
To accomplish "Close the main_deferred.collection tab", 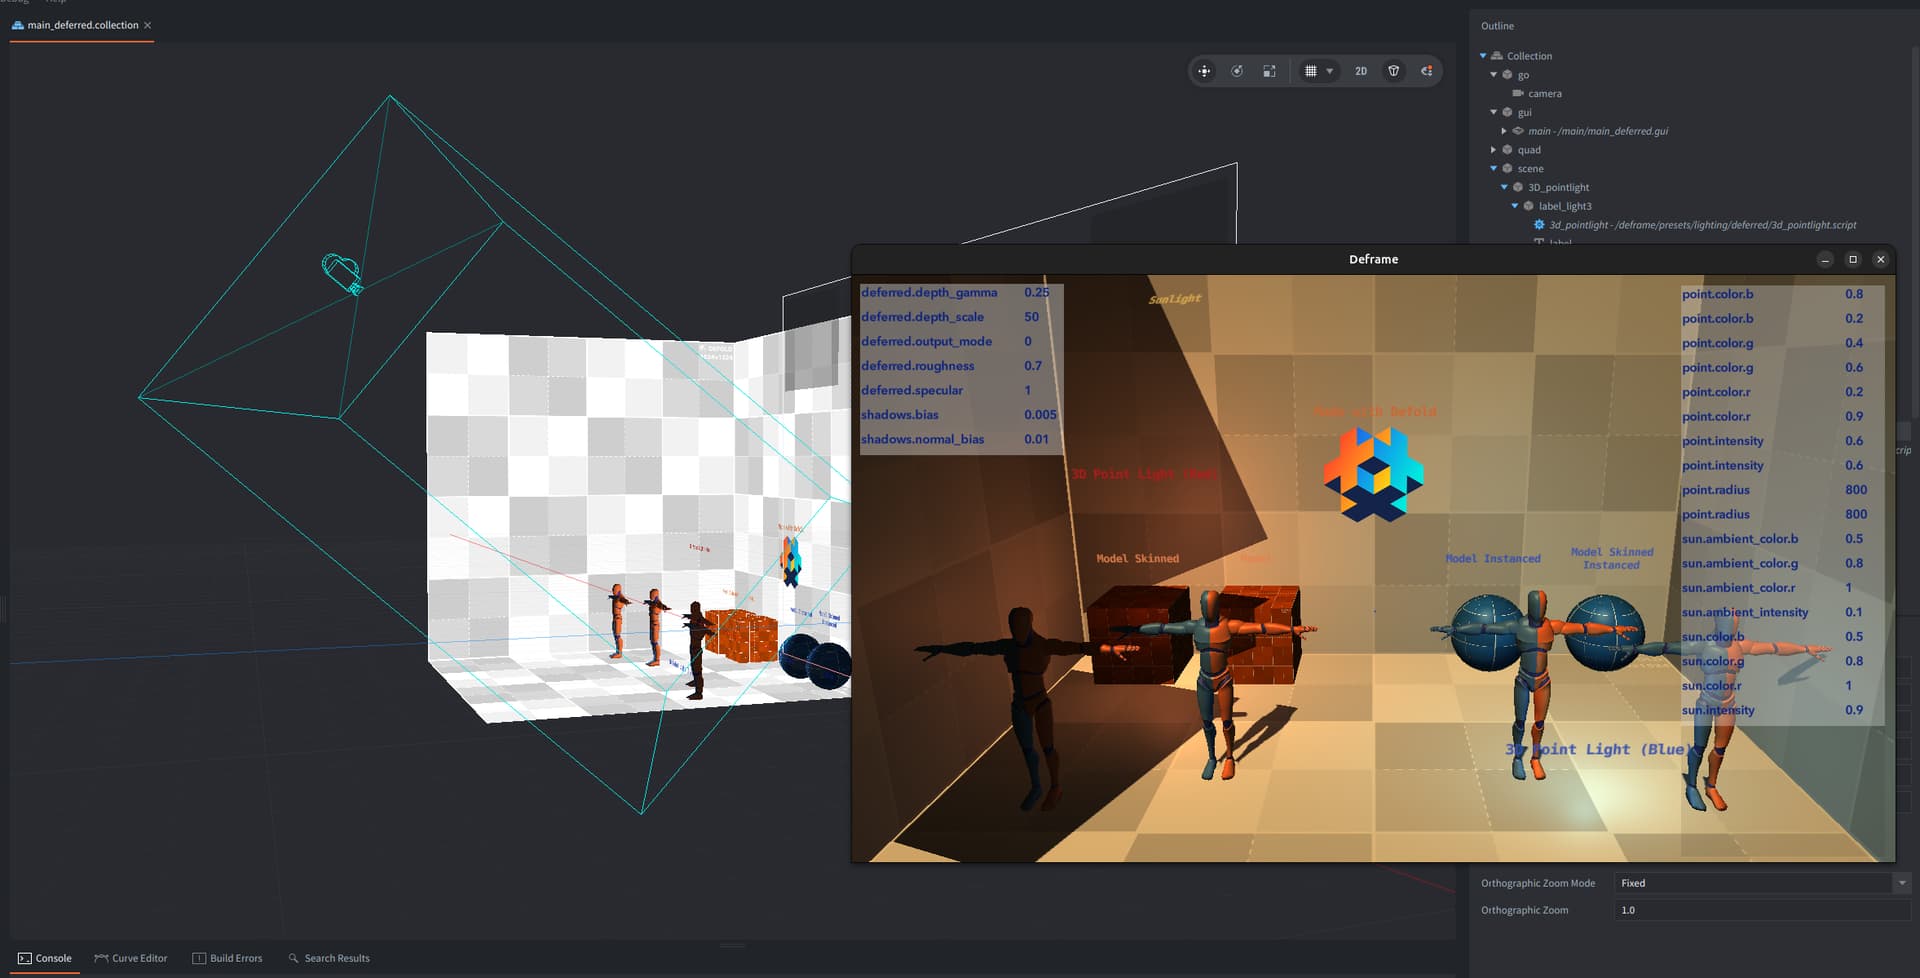I will point(148,25).
